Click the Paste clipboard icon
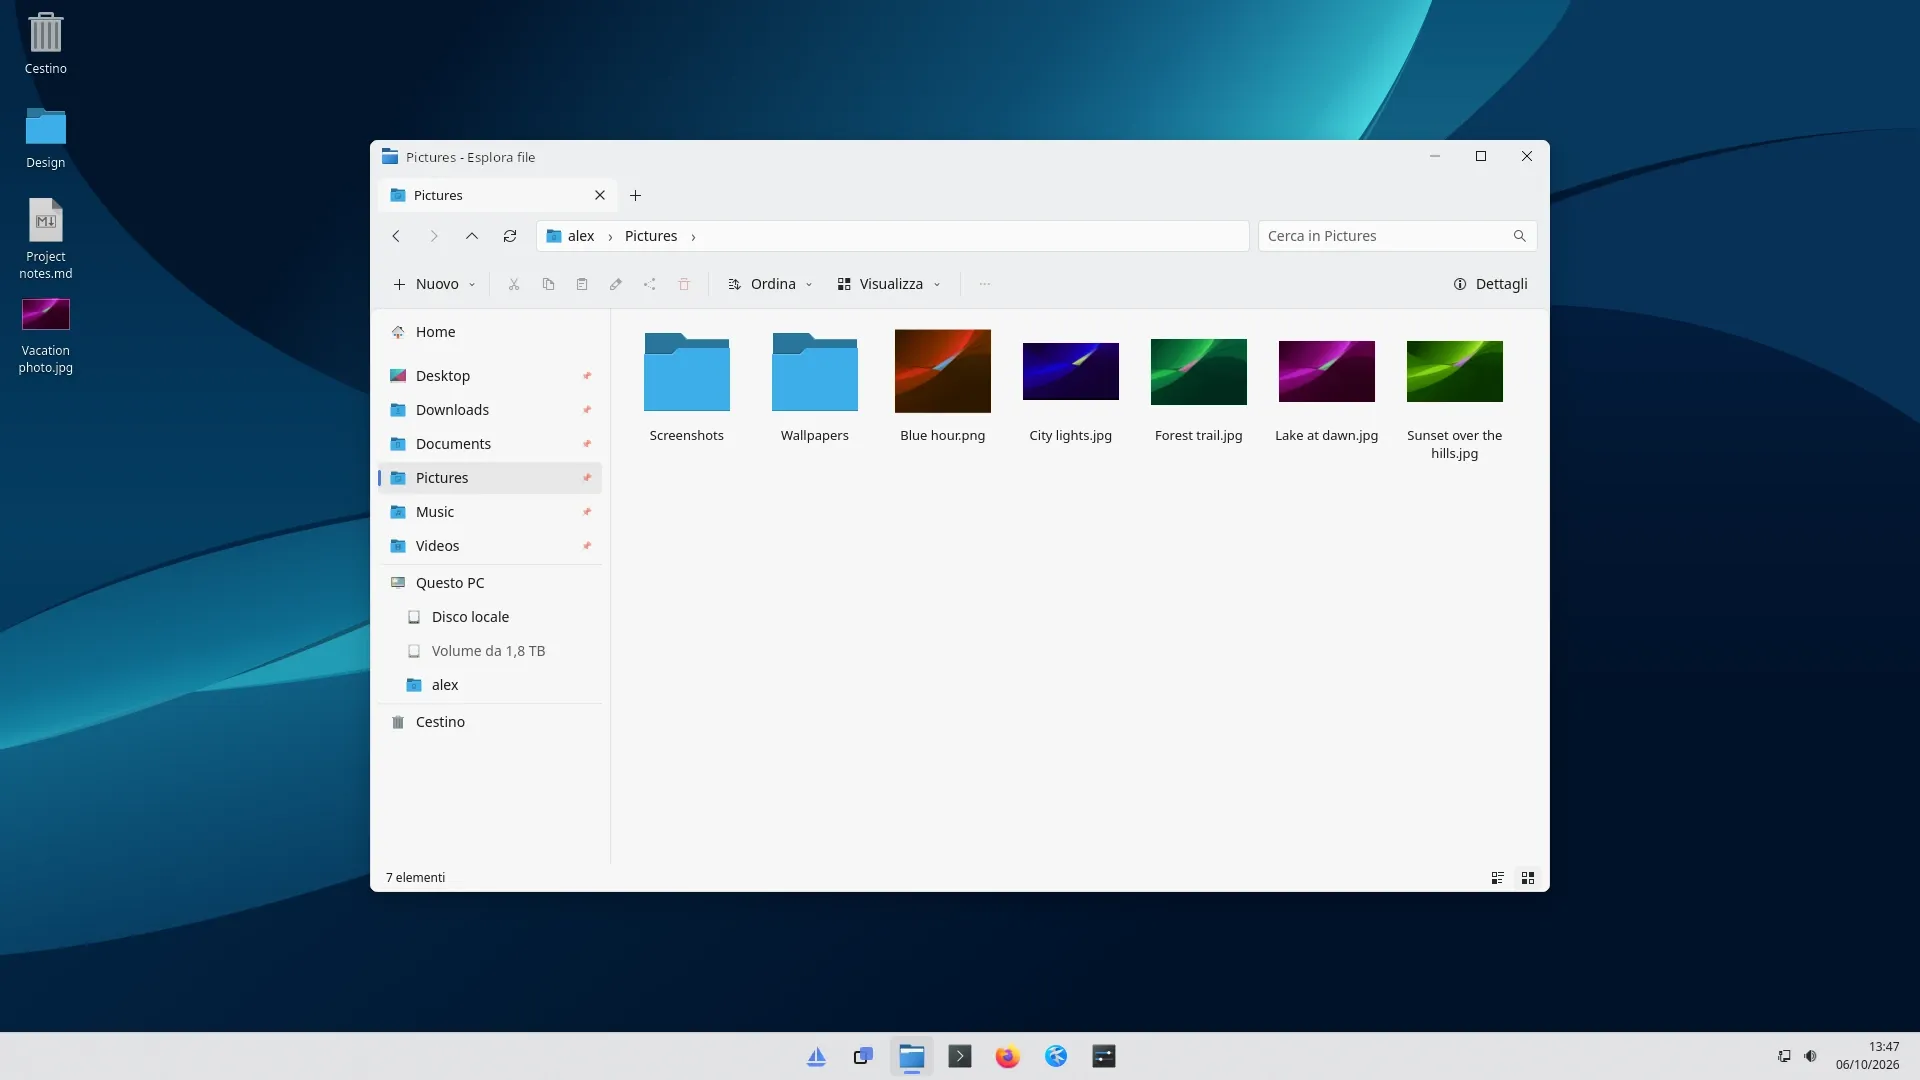The image size is (1920, 1080). [582, 284]
